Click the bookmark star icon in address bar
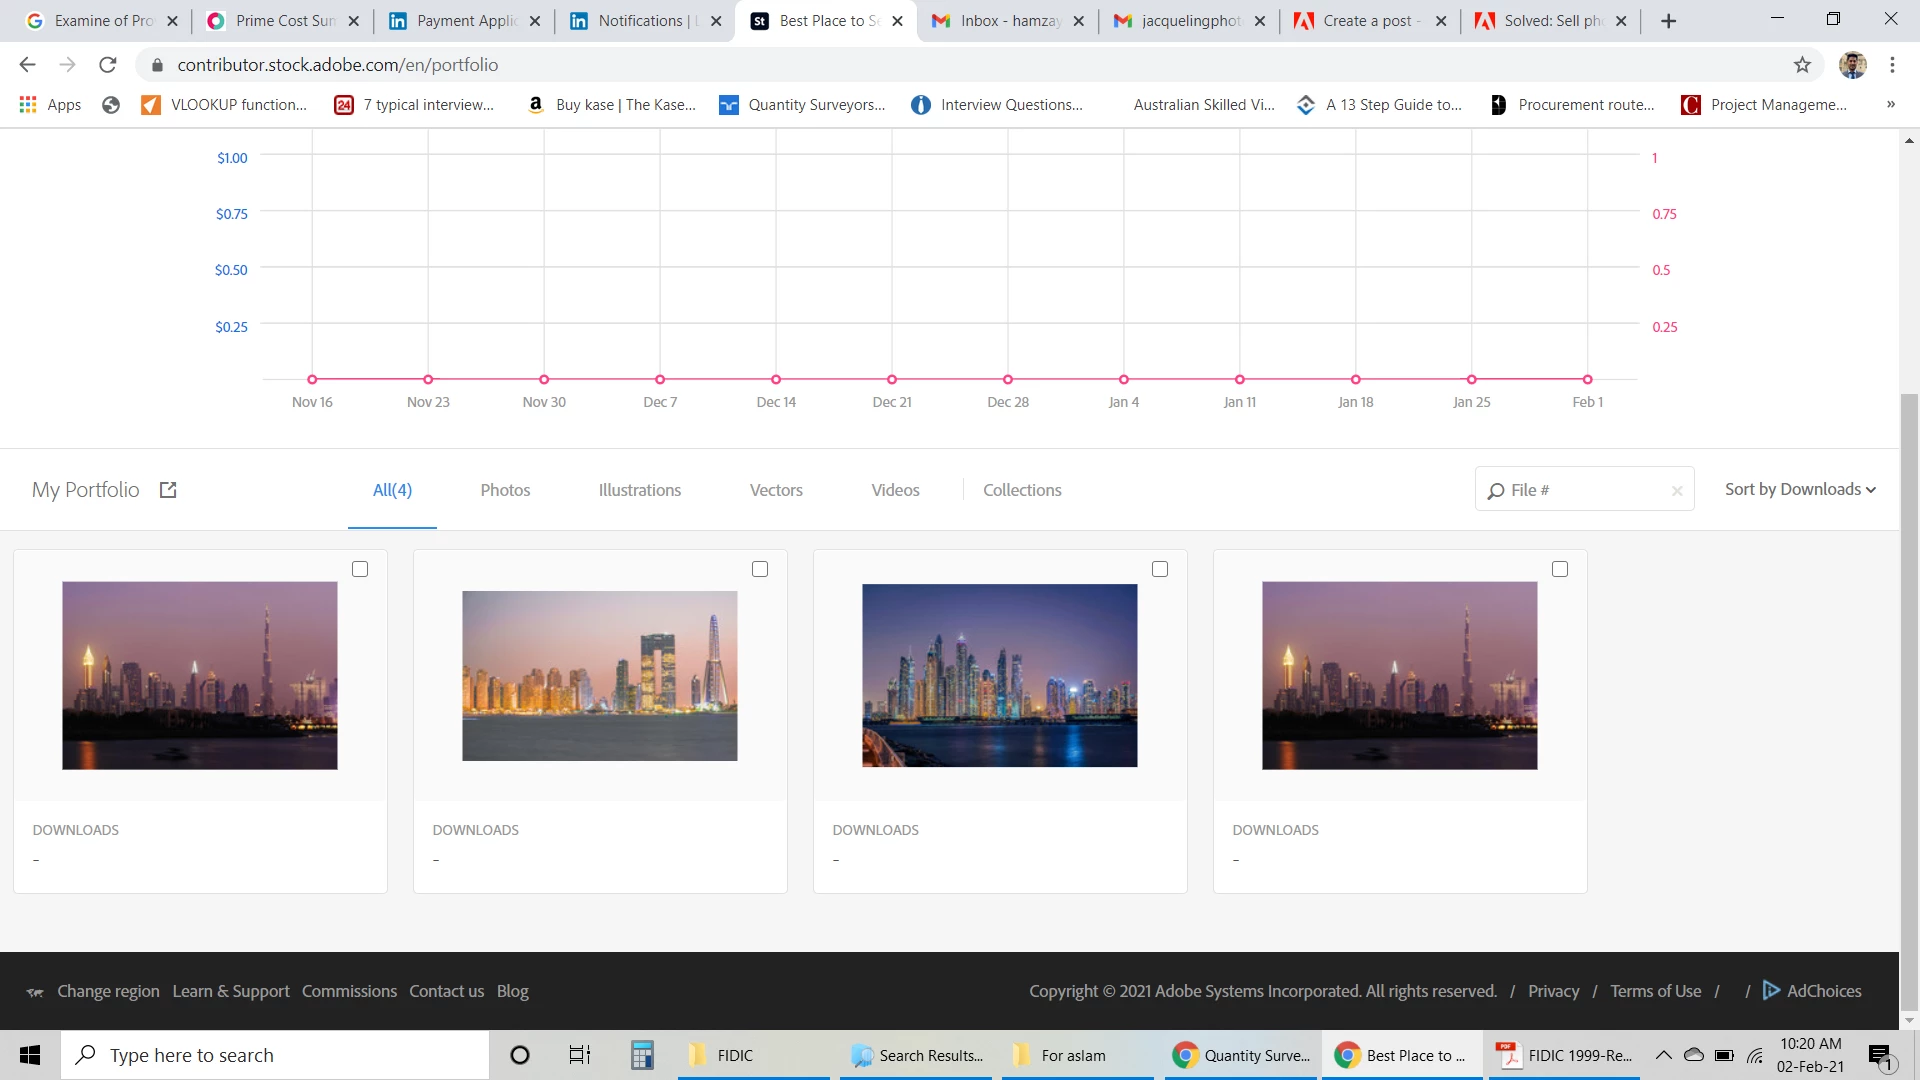Viewport: 1920px width, 1080px height. [x=1802, y=65]
